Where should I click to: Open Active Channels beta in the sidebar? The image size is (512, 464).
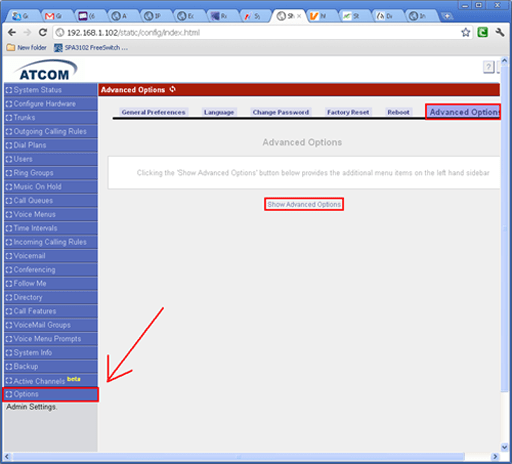(51, 380)
